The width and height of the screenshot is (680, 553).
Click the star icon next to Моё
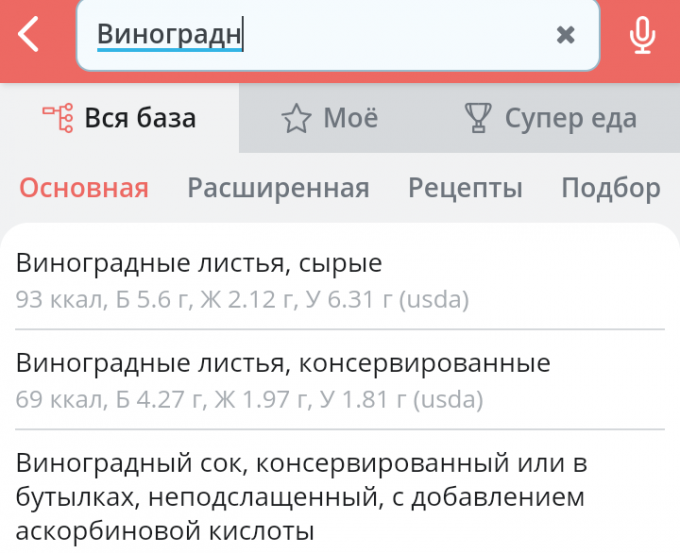click(296, 118)
